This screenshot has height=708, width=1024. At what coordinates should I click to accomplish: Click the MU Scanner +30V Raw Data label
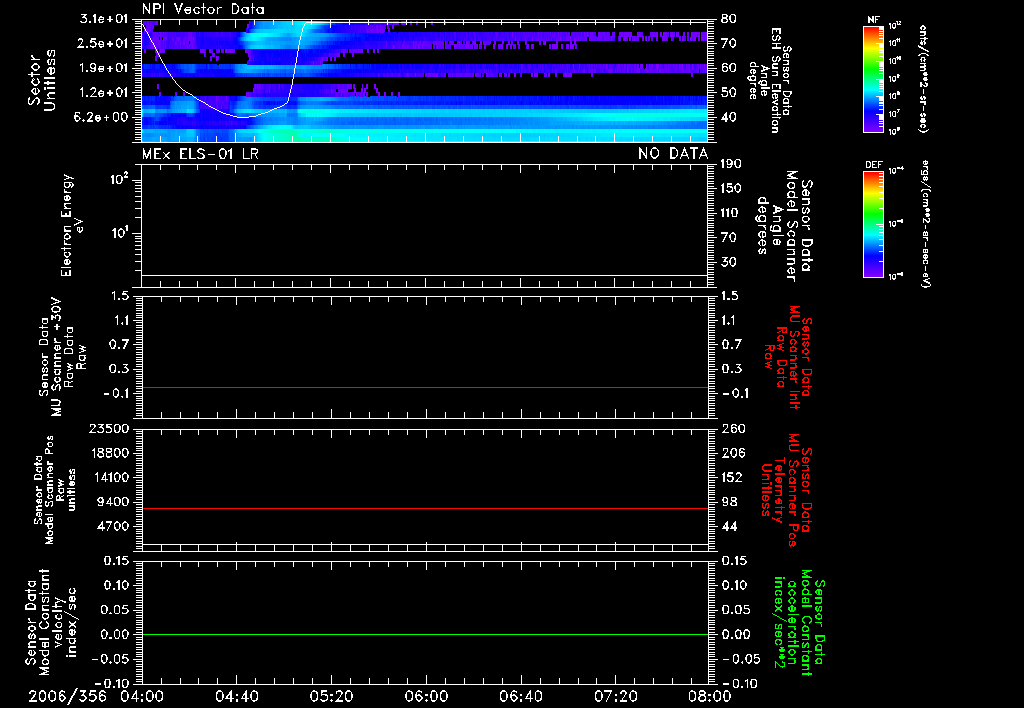pyautogui.click(x=61, y=357)
